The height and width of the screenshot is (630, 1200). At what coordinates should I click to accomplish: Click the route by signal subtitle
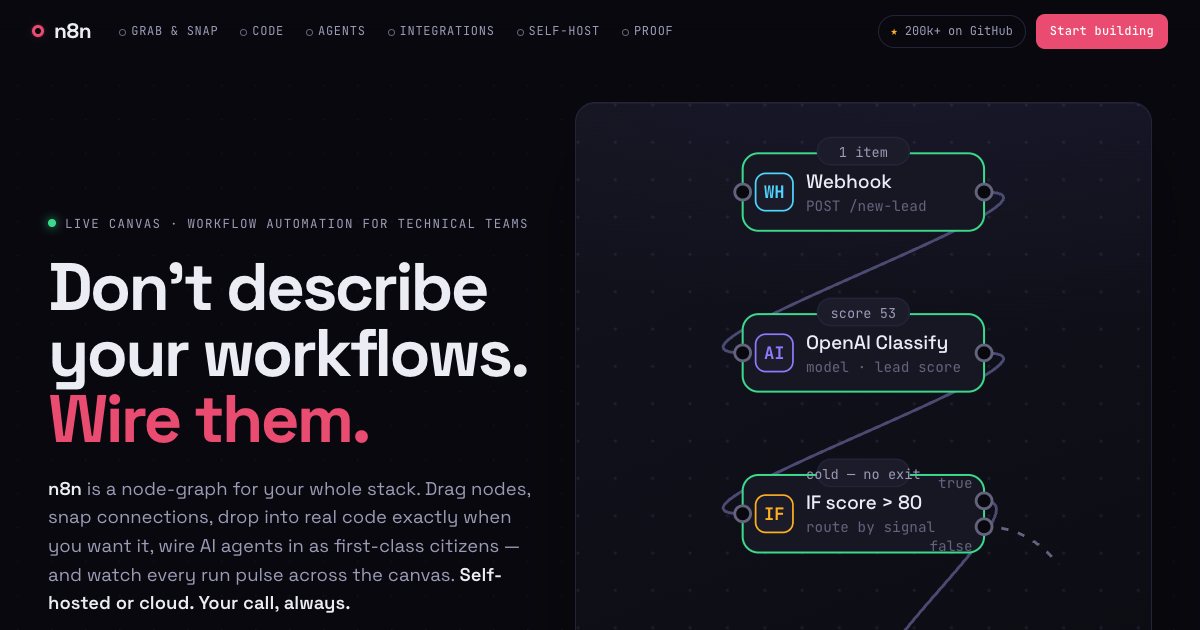pos(870,527)
